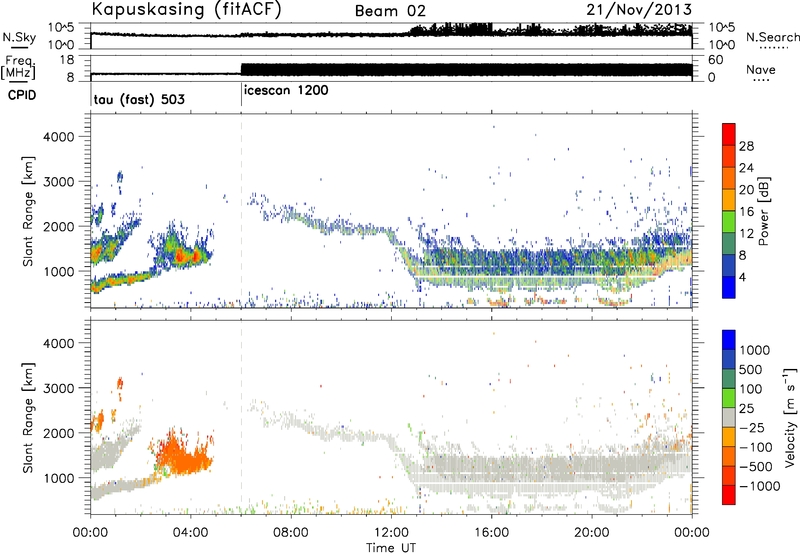The image size is (800, 554).
Task: Click the 'Nave' legend label
Action: (x=761, y=69)
